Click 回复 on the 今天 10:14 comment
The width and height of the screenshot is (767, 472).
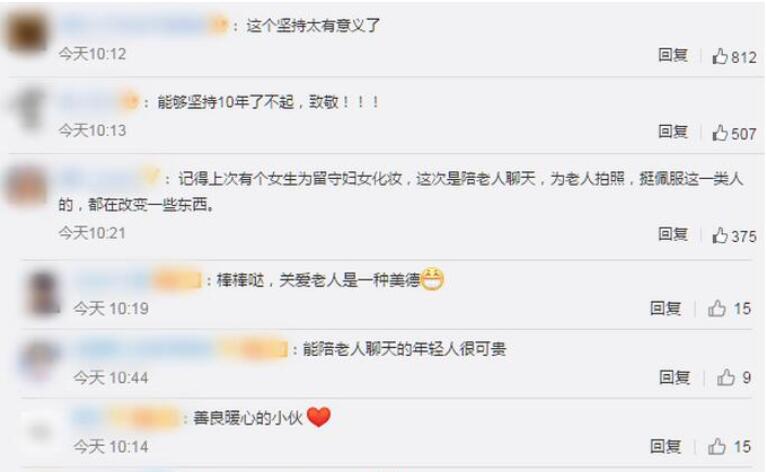click(665, 446)
